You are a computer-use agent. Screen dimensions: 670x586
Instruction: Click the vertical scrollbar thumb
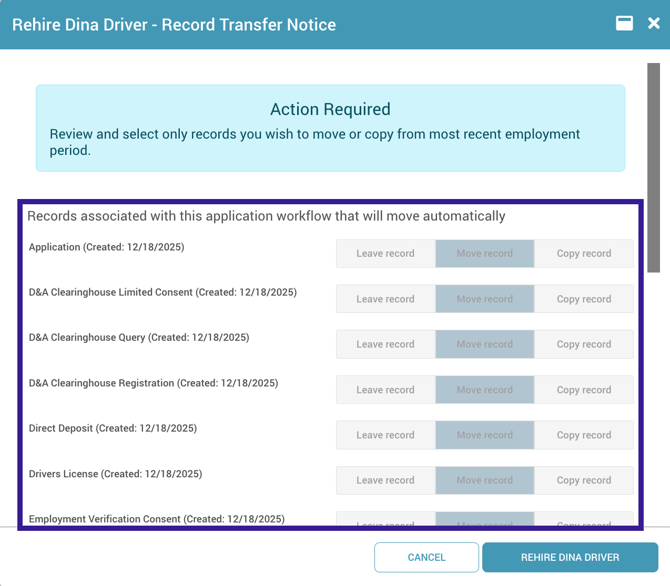click(x=653, y=168)
